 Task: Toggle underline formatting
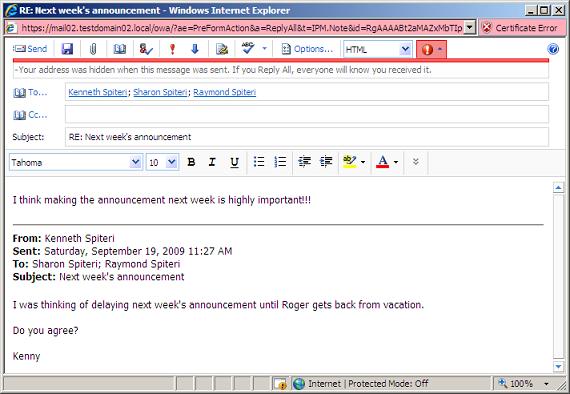[x=234, y=162]
